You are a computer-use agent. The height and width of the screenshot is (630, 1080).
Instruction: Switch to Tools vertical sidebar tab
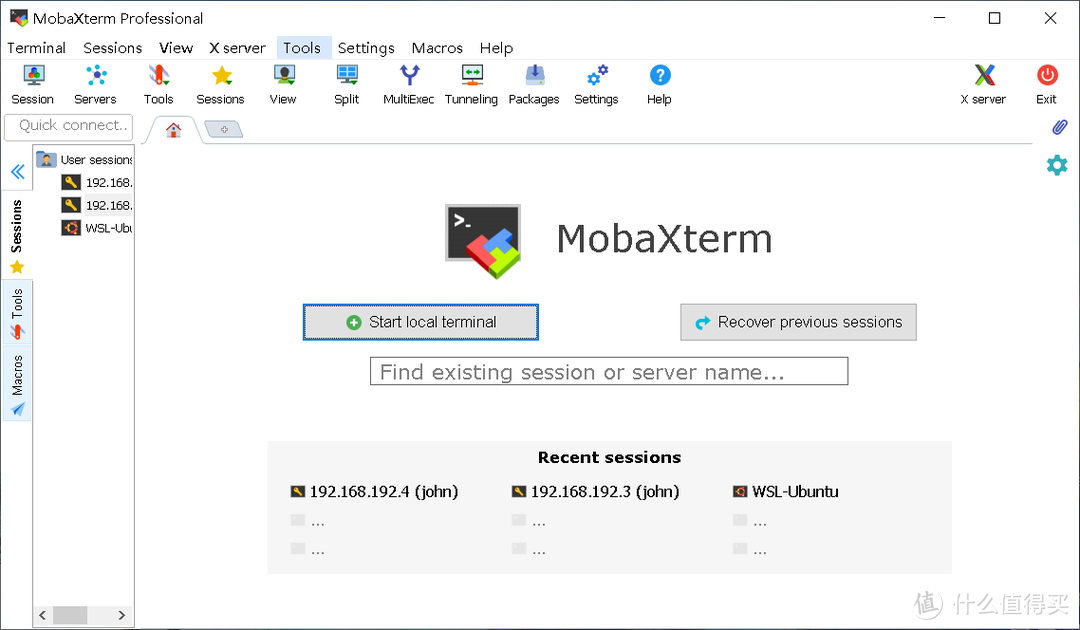(17, 313)
